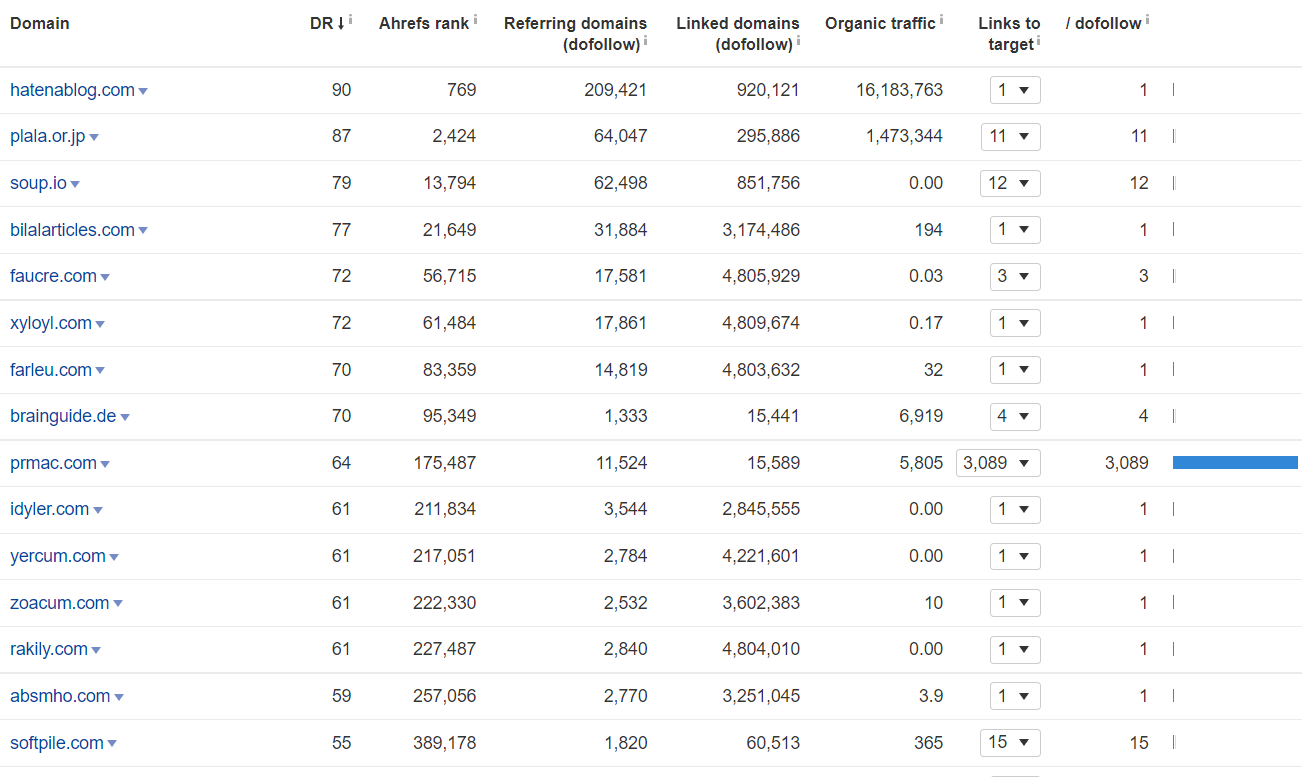Expand the arrow menu next to farleu.com

tap(100, 371)
